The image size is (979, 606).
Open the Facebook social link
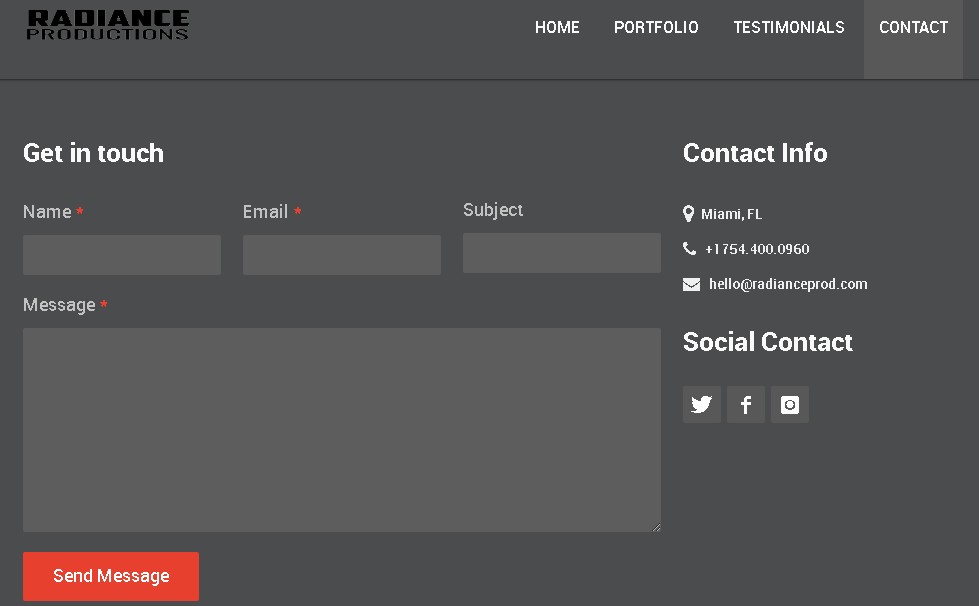pyautogui.click(x=746, y=404)
